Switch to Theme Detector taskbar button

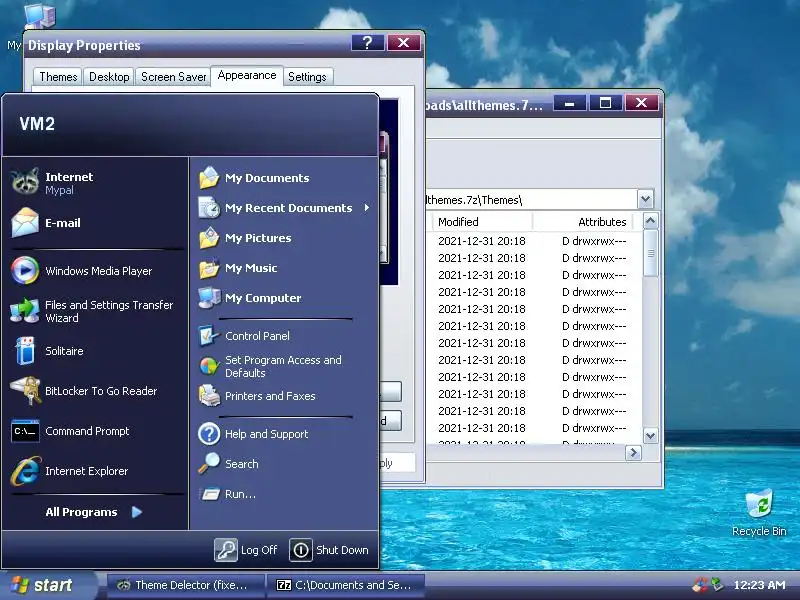click(186, 585)
